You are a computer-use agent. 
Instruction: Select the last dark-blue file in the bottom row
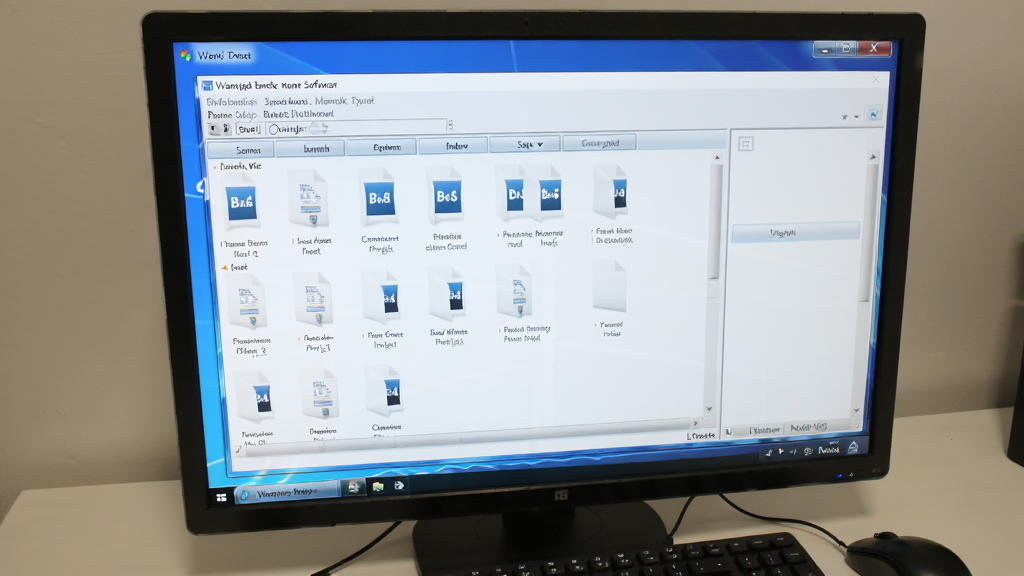[385, 391]
